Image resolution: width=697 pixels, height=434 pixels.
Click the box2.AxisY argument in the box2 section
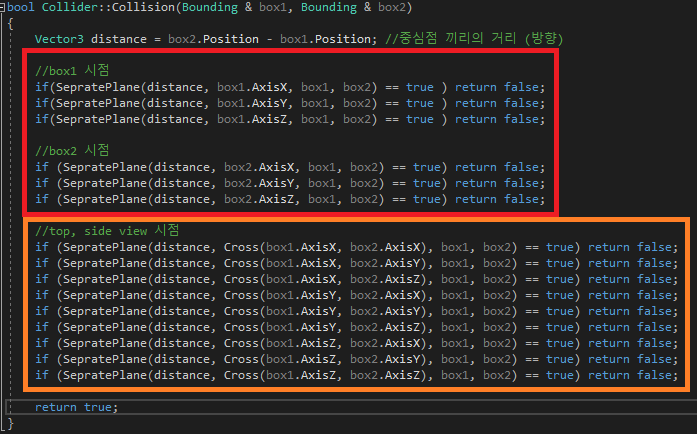point(259,183)
